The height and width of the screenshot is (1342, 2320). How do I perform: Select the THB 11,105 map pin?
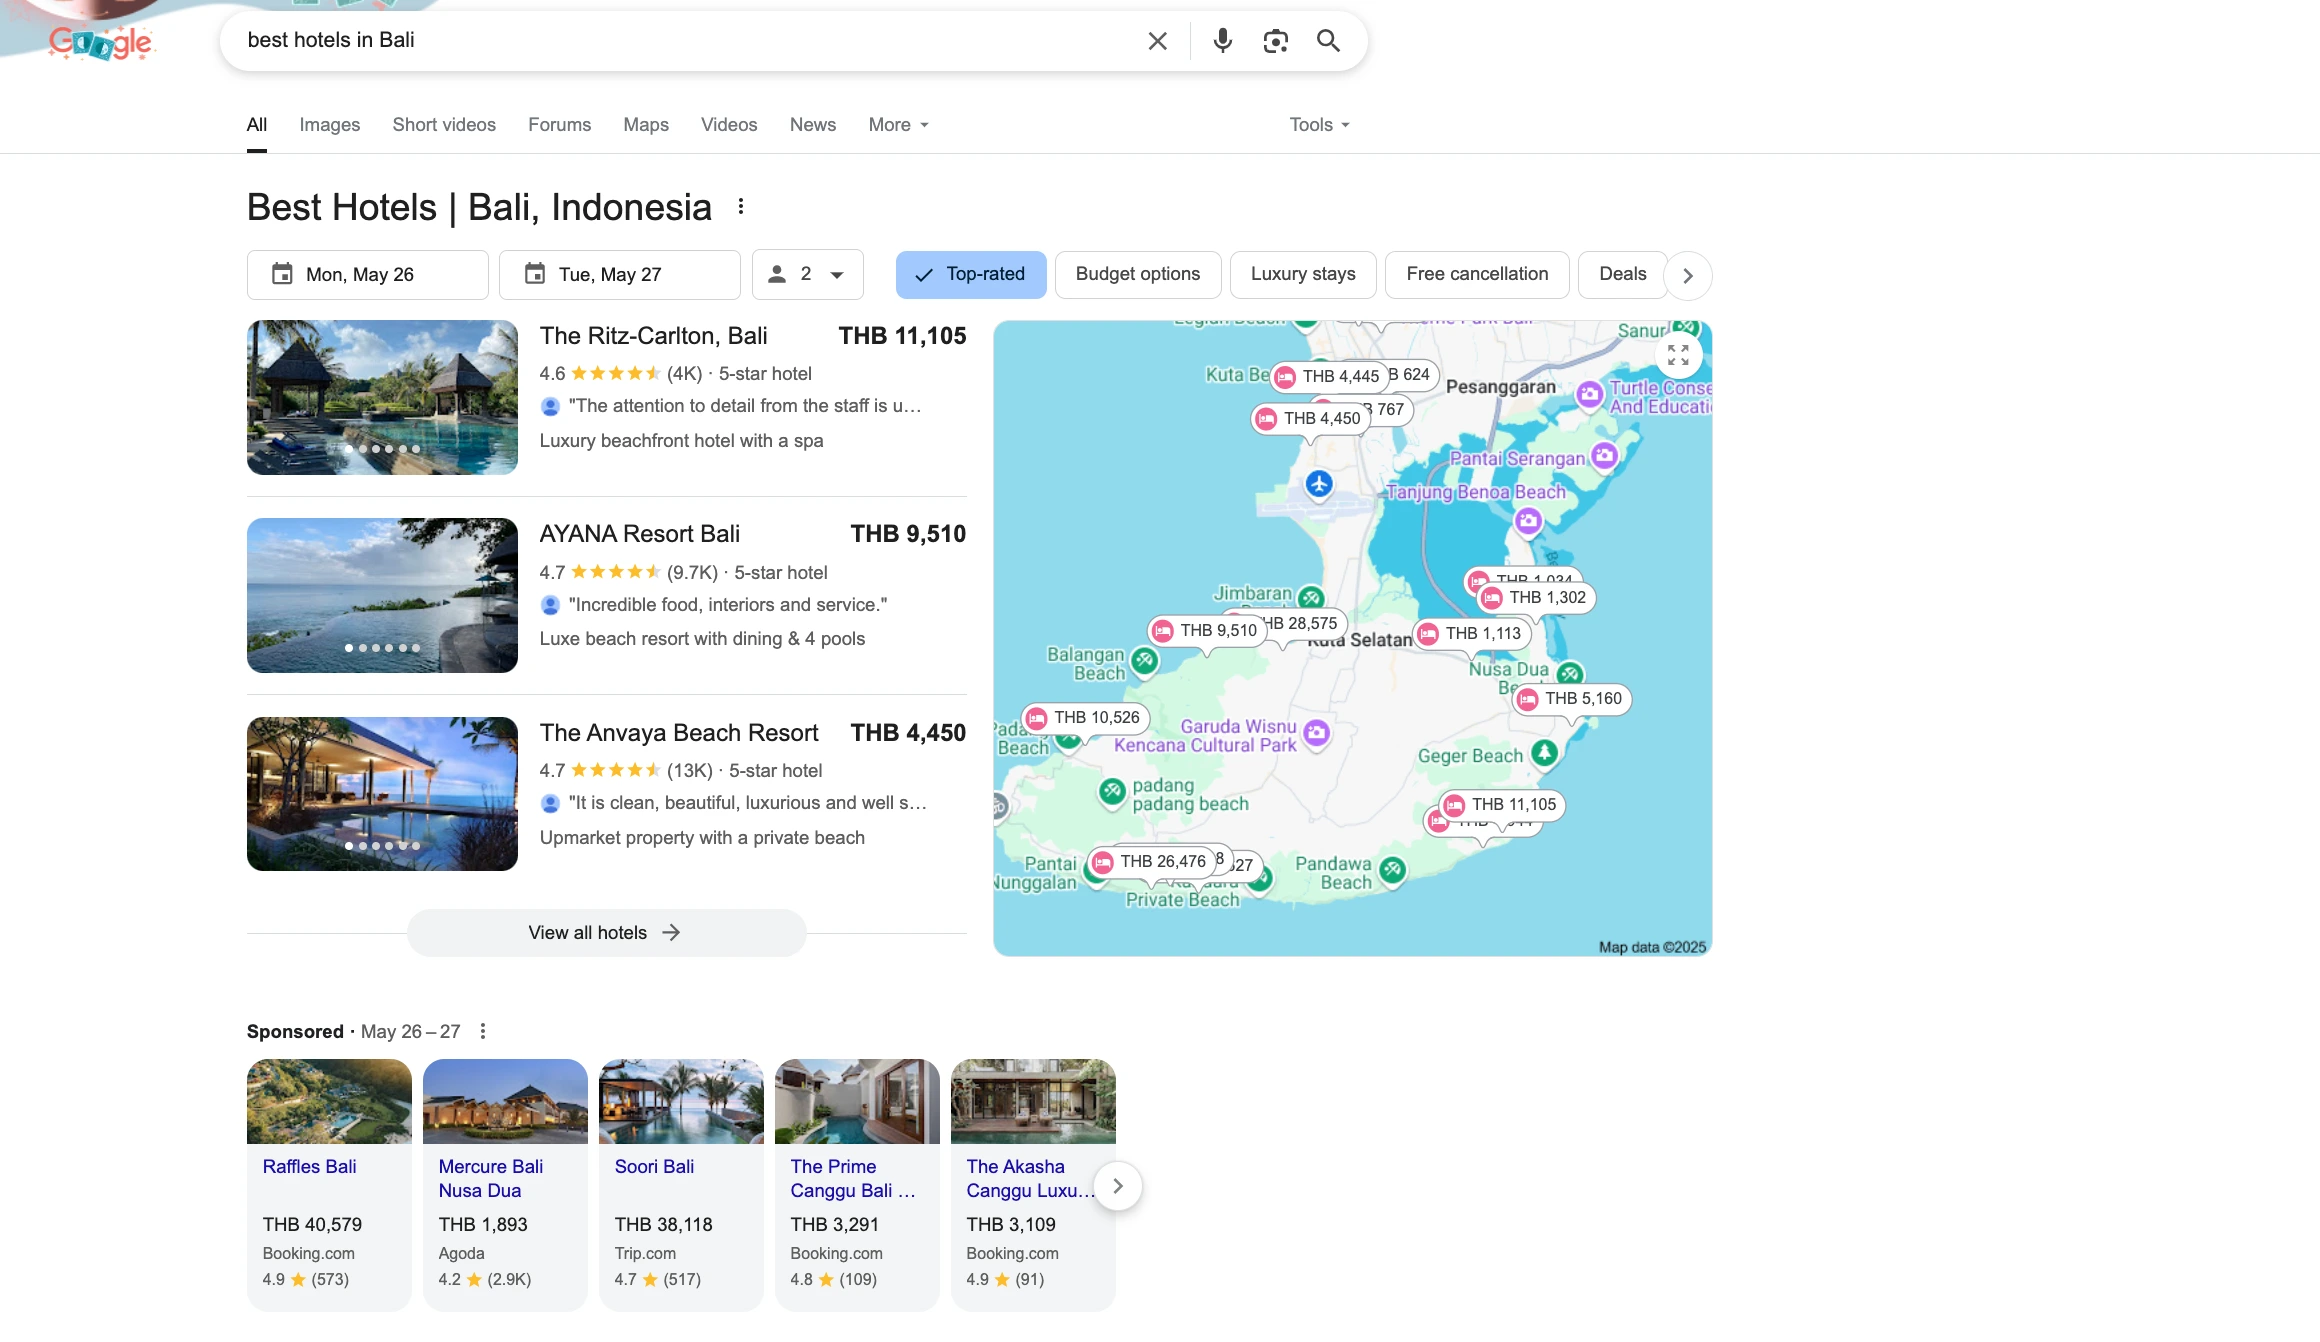(x=1502, y=804)
